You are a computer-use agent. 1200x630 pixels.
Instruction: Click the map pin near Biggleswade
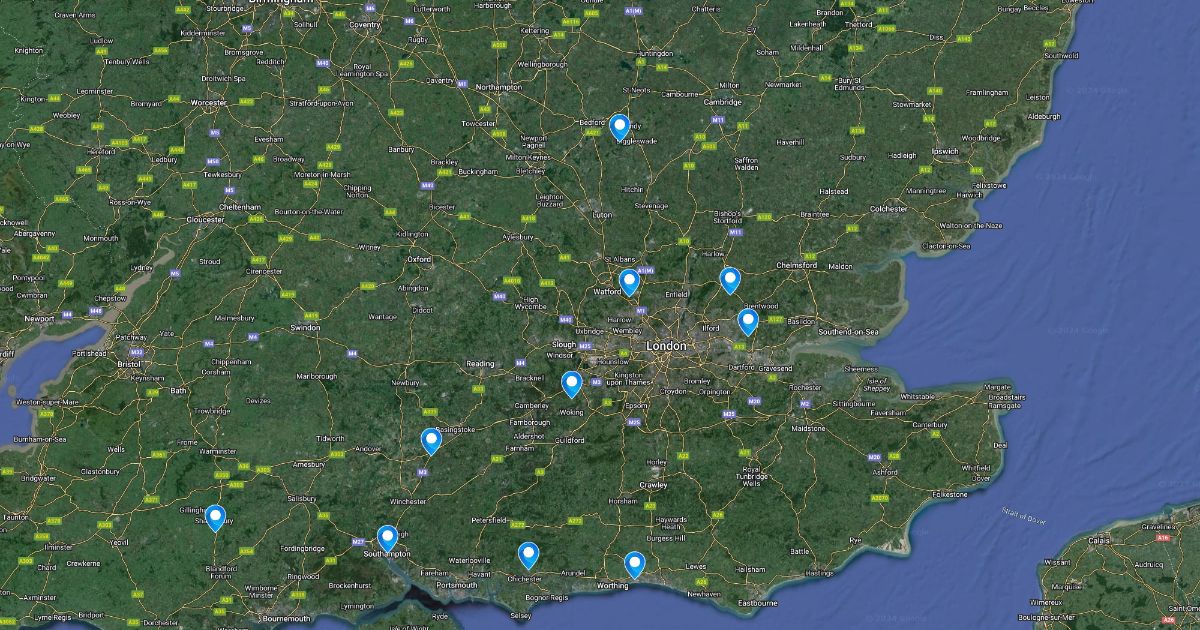point(620,127)
